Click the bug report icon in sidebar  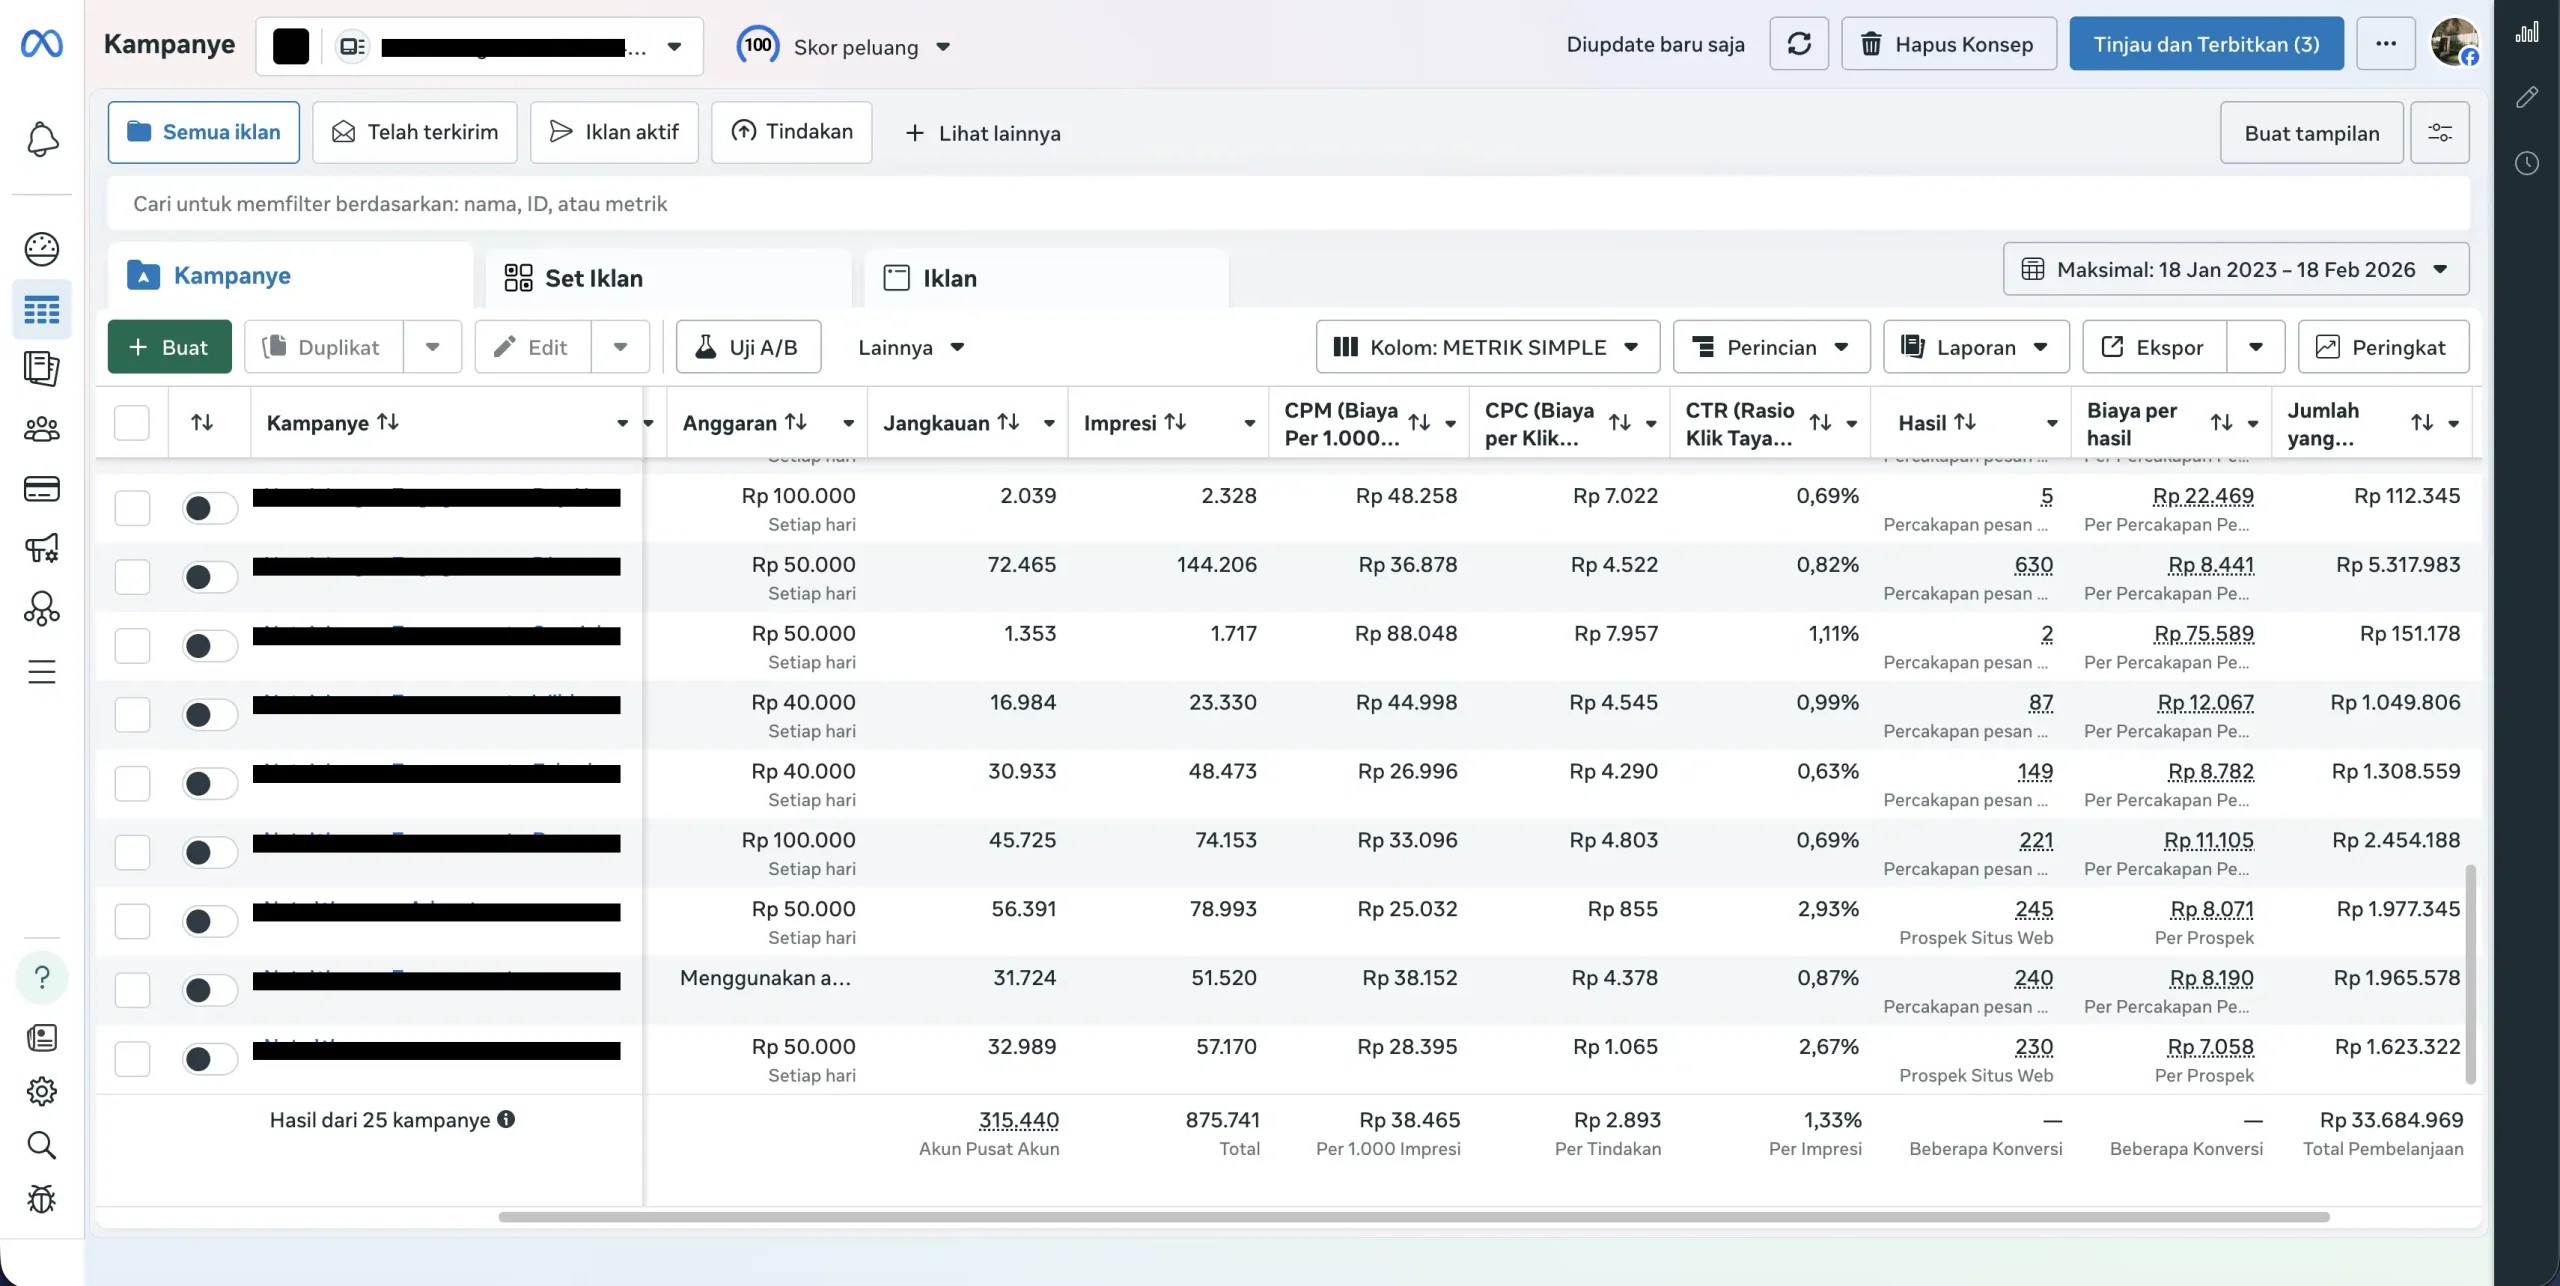pyautogui.click(x=42, y=1198)
